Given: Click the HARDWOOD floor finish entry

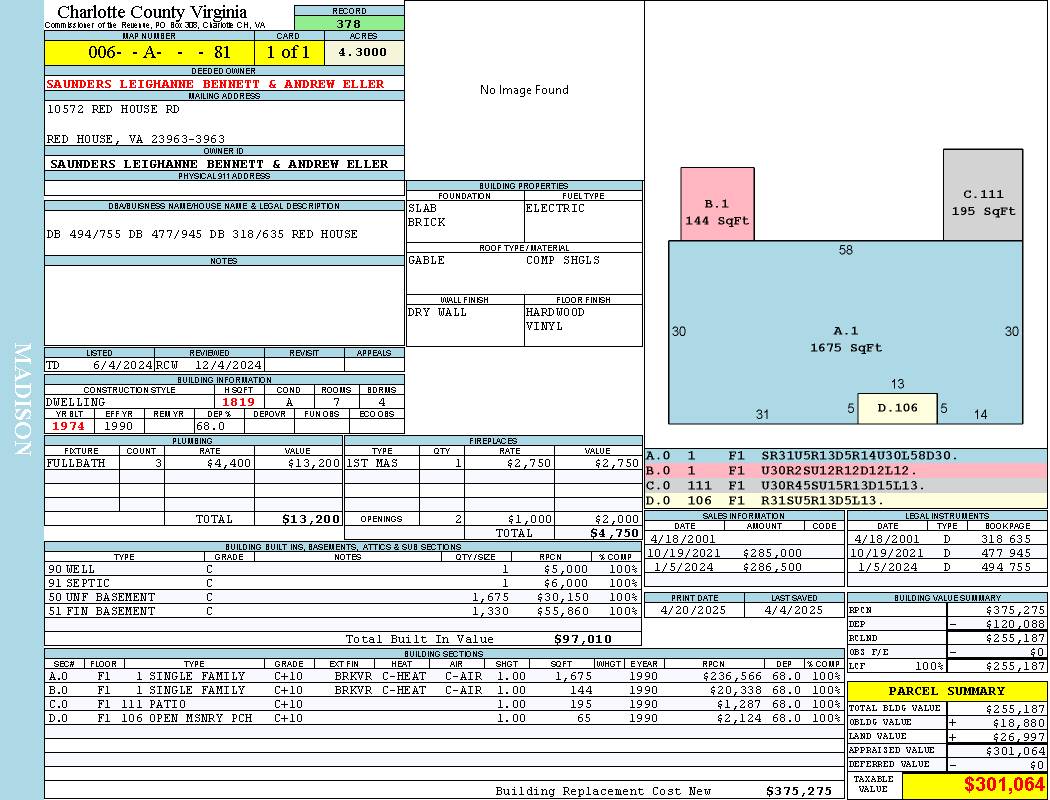Looking at the screenshot, I should (555, 312).
